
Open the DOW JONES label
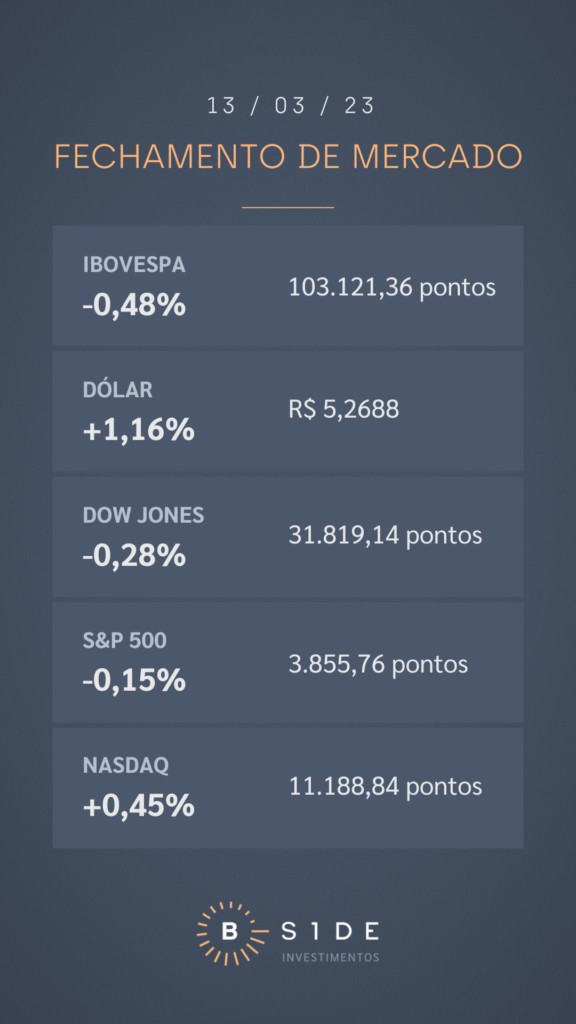click(143, 515)
